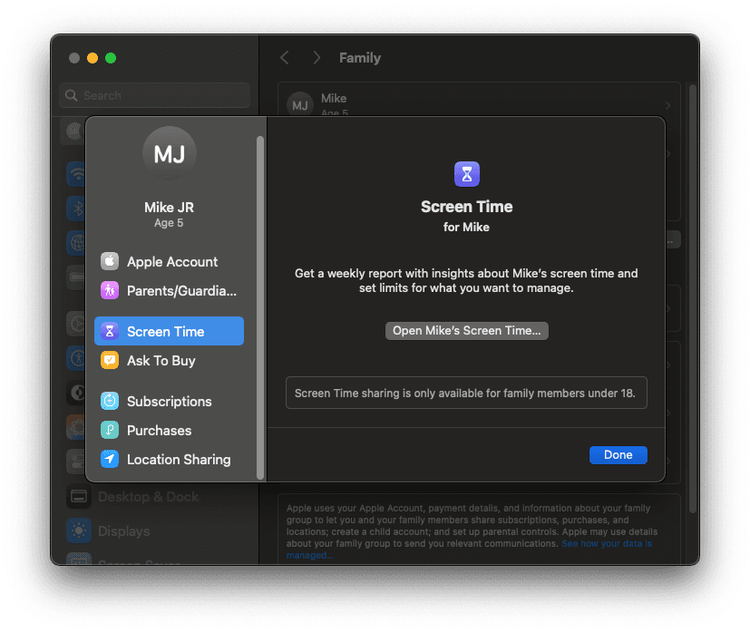Click the MJ avatar above Mike JR

pos(169,153)
